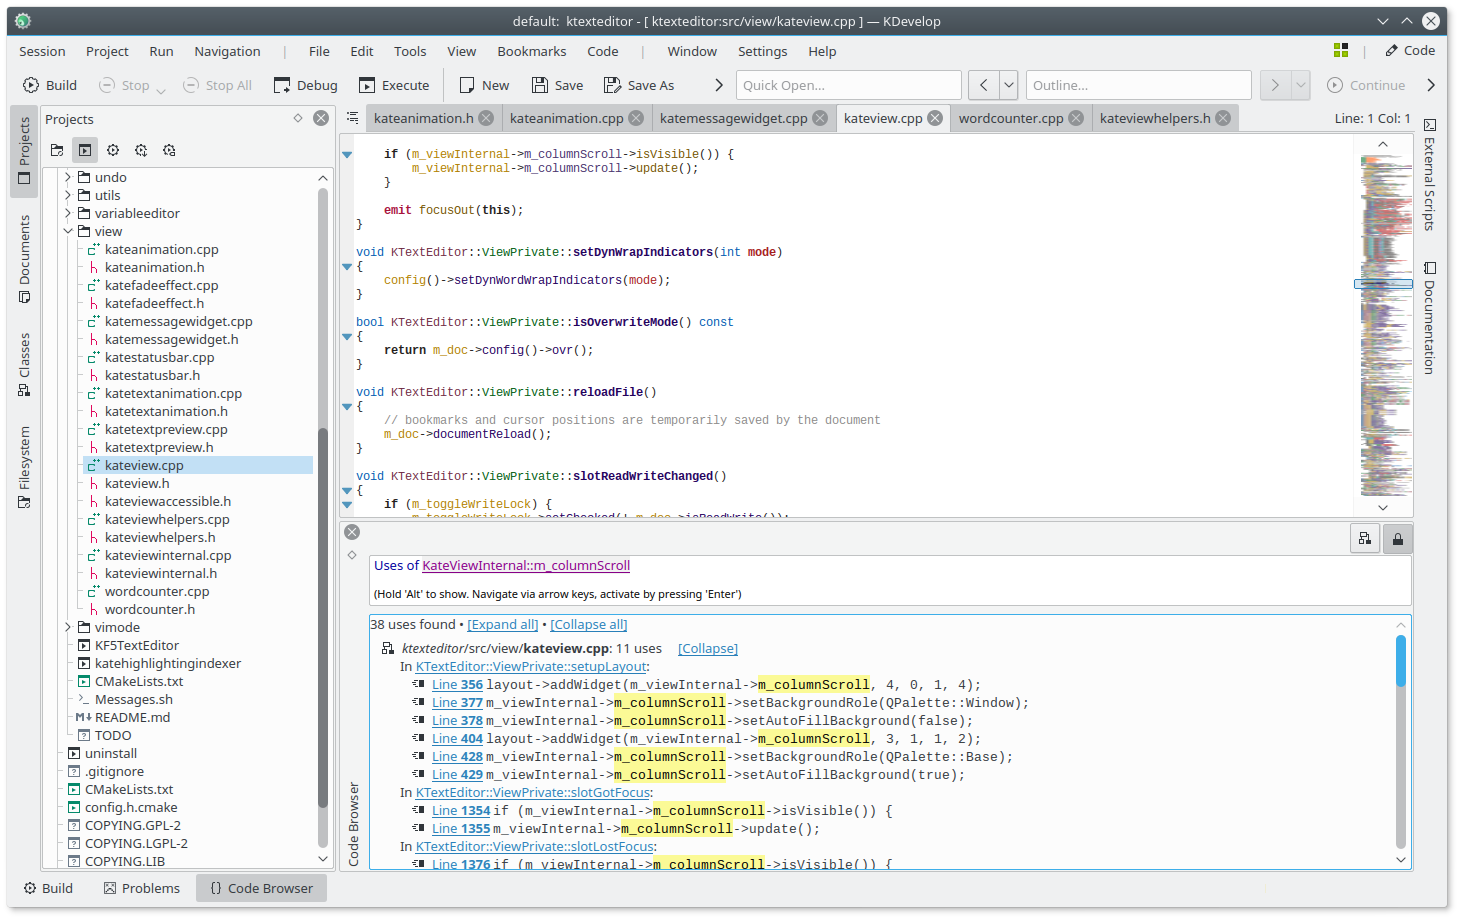
Task: Click the tab list icon left of tabs
Action: pyautogui.click(x=353, y=118)
